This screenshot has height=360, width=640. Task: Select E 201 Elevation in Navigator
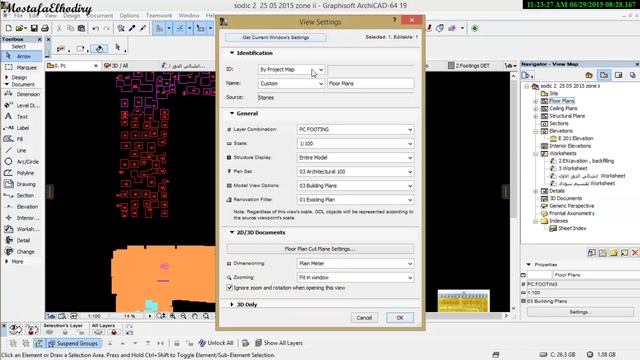tap(576, 138)
